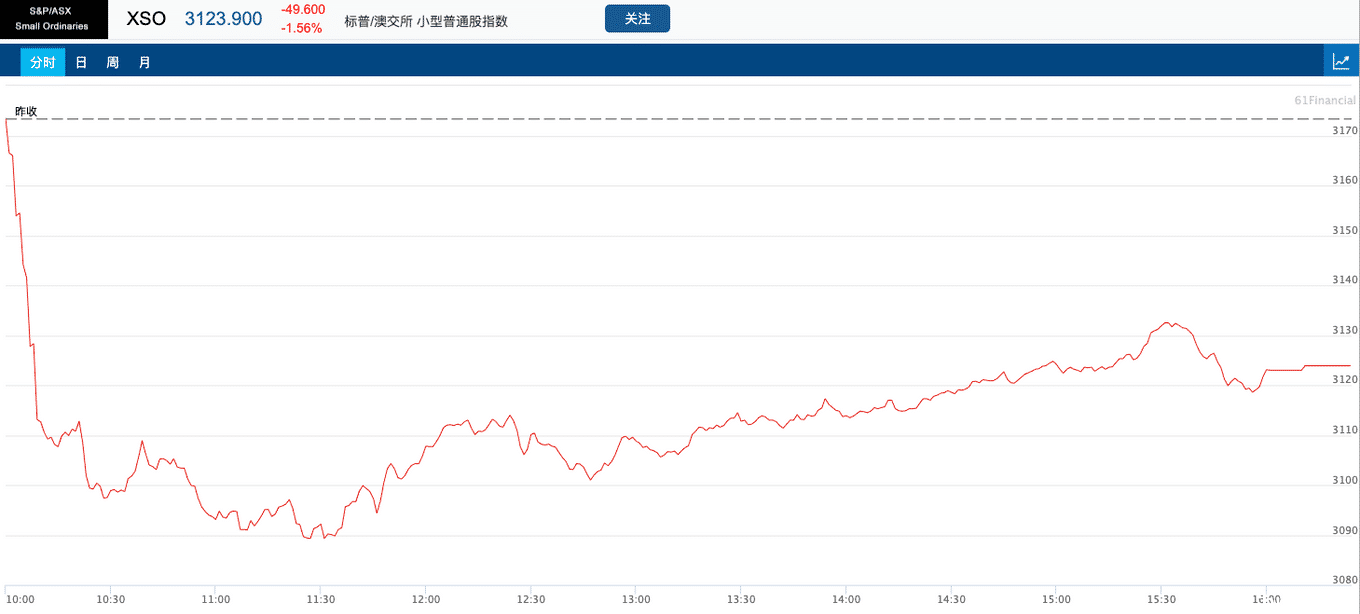Image resolution: width=1360 pixels, height=614 pixels.
Task: Click the 3150 price axis label
Action: pos(1346,230)
